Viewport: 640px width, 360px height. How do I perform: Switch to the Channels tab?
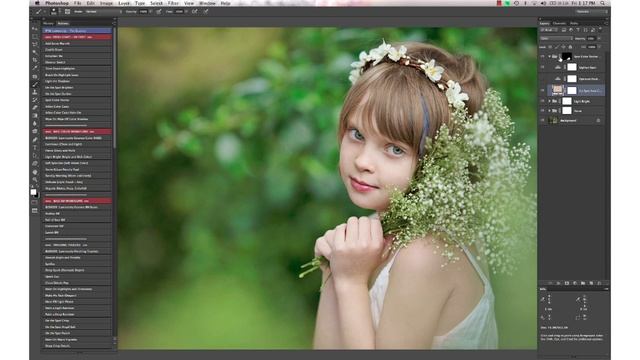[559, 23]
